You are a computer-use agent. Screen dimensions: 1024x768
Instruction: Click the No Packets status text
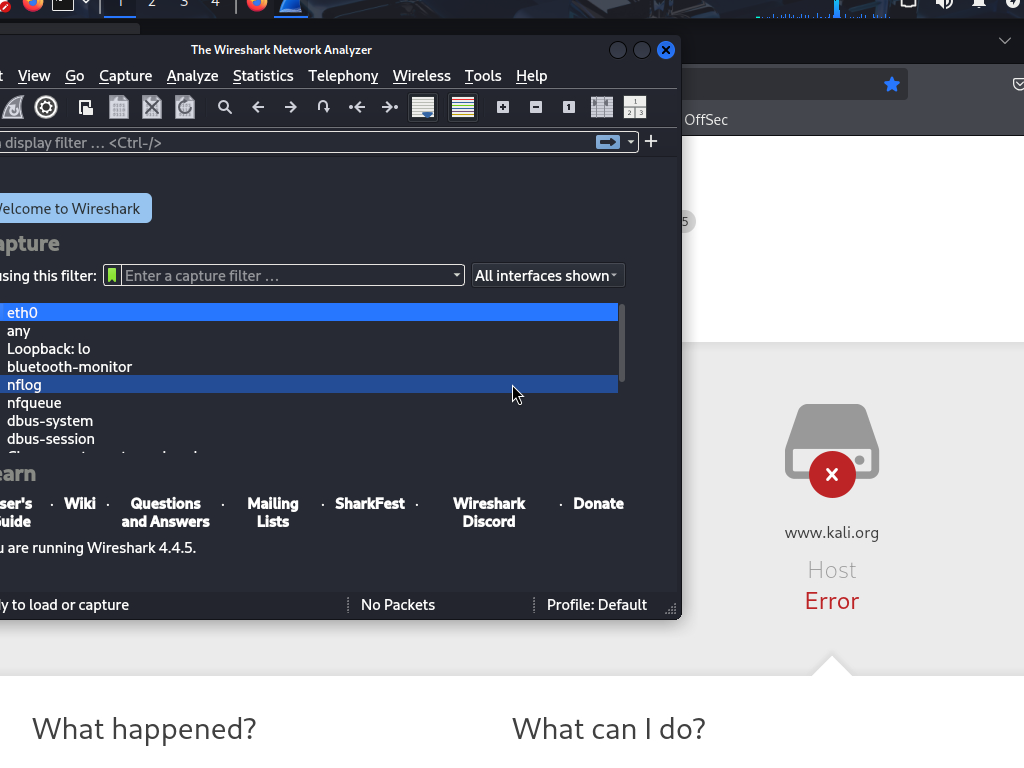pos(398,605)
